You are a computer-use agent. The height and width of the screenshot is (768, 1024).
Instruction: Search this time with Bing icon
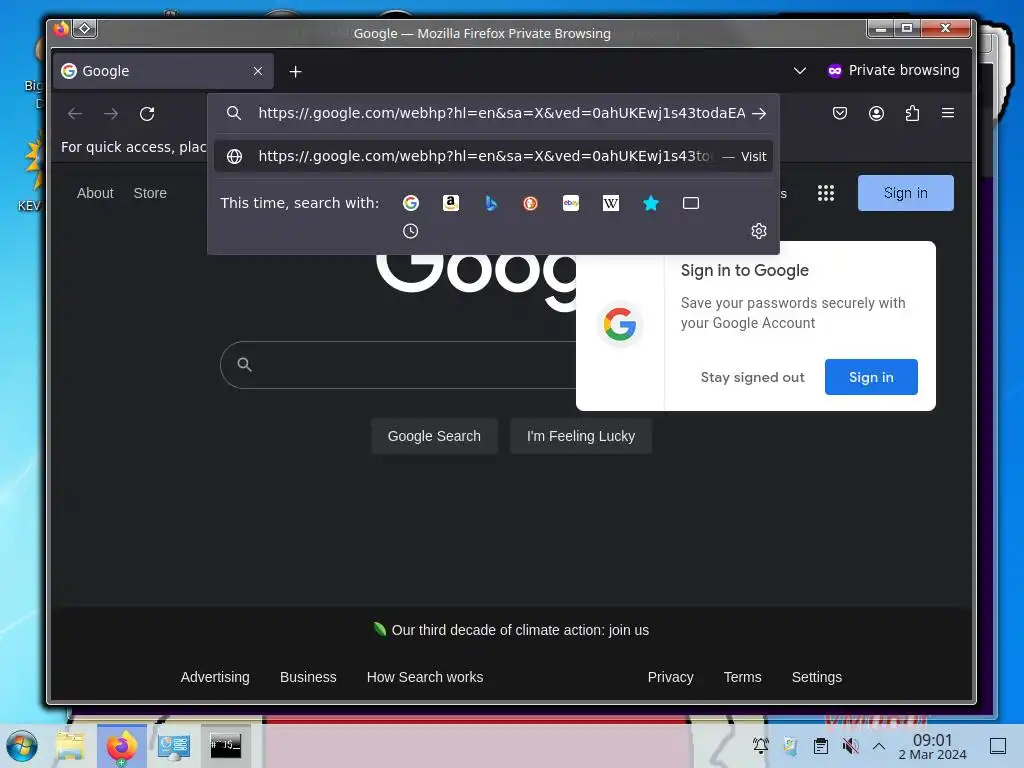pos(491,203)
